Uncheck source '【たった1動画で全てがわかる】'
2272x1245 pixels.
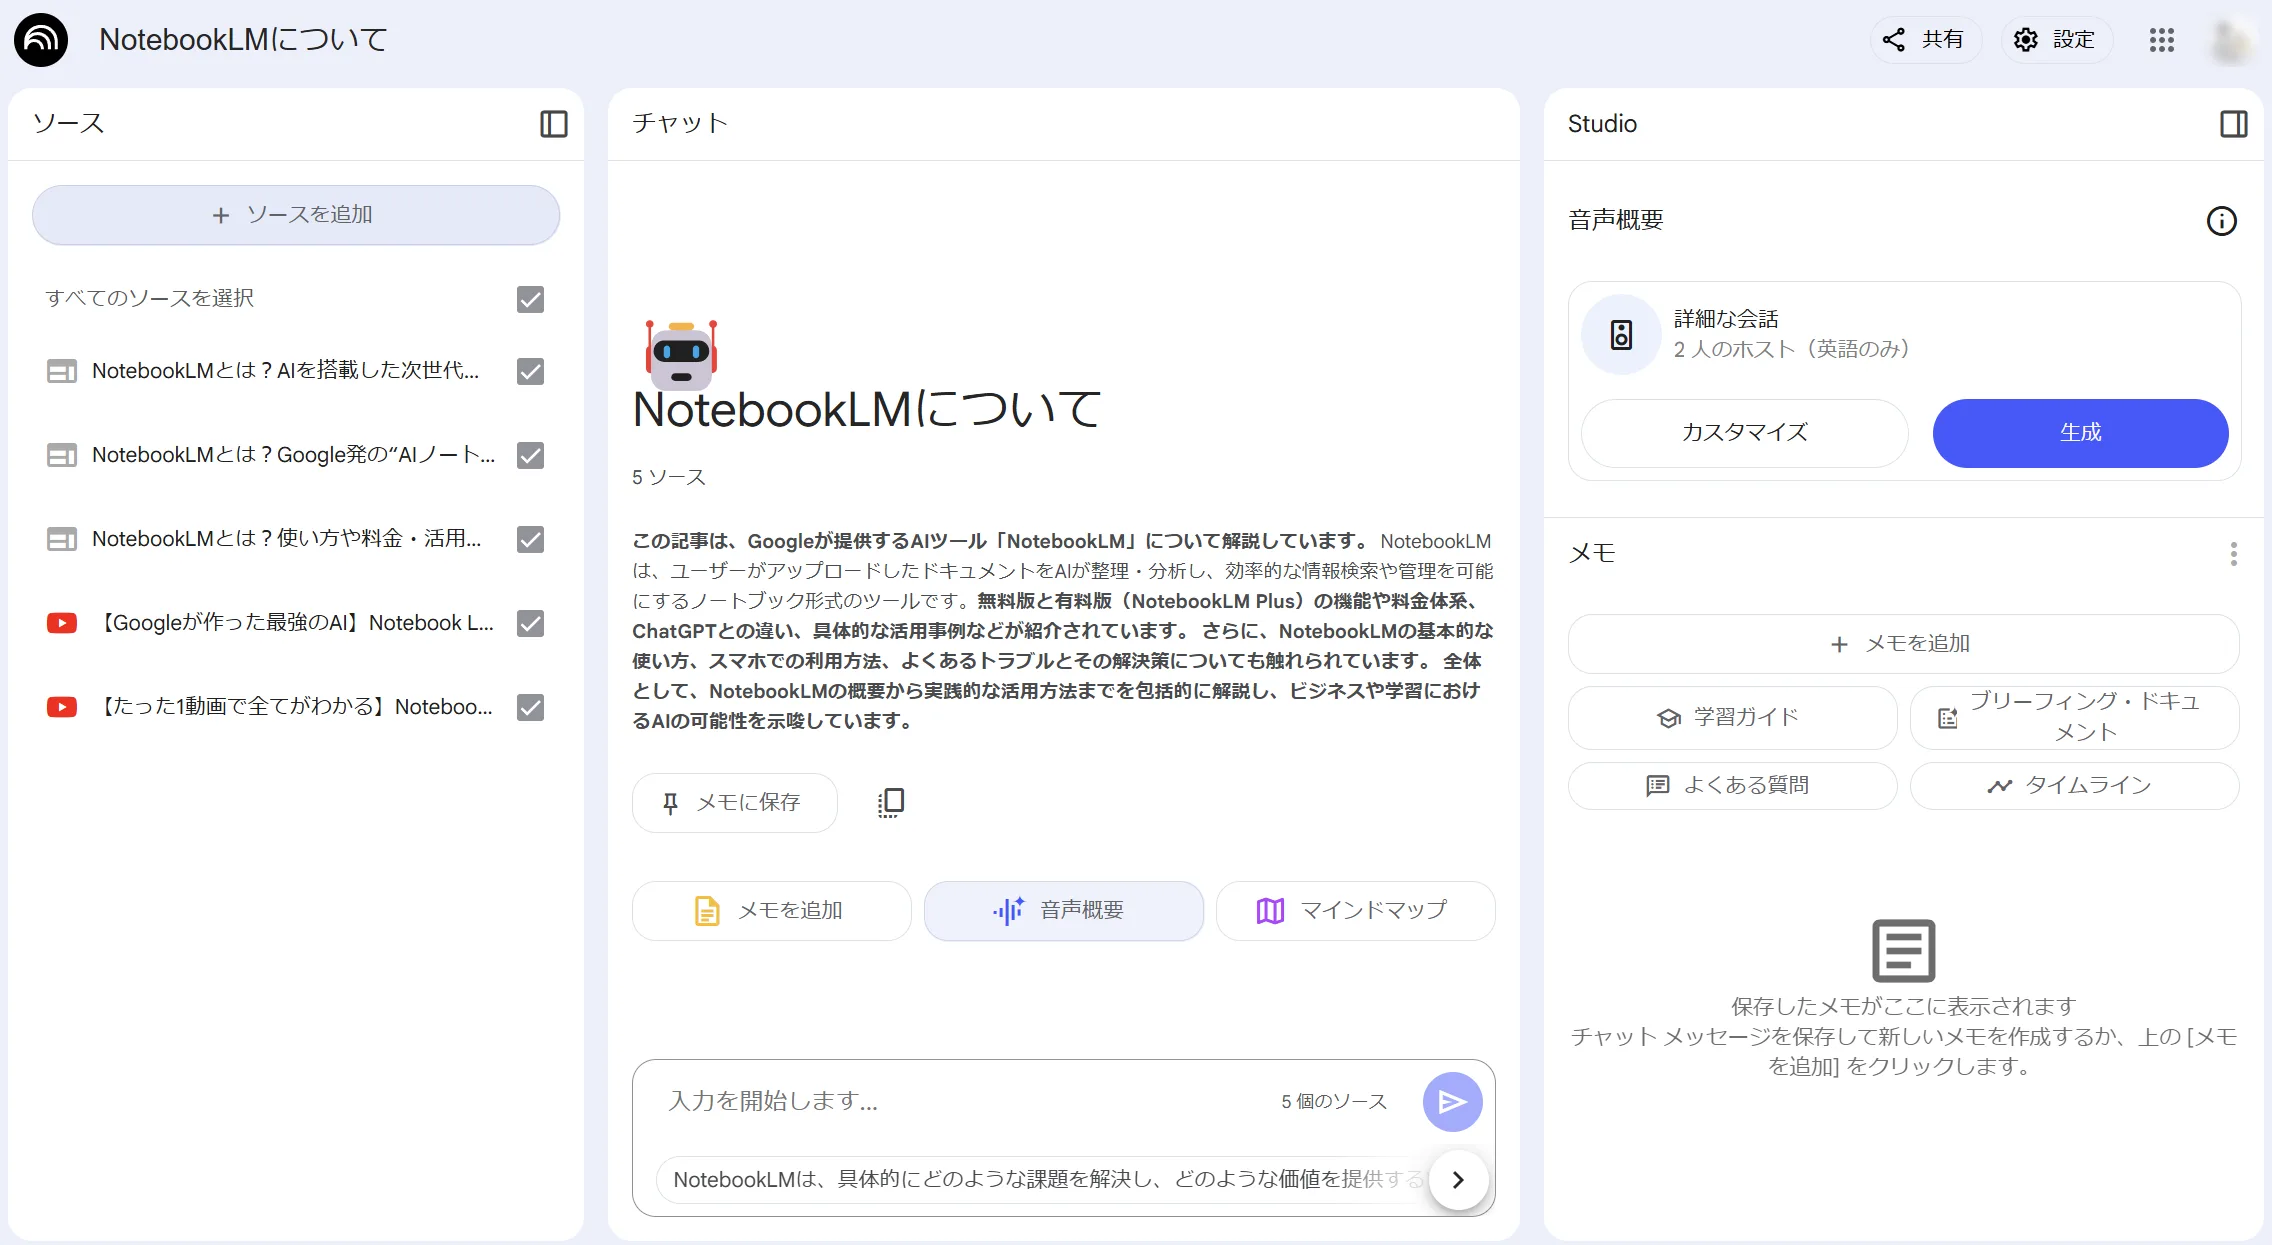[x=530, y=707]
